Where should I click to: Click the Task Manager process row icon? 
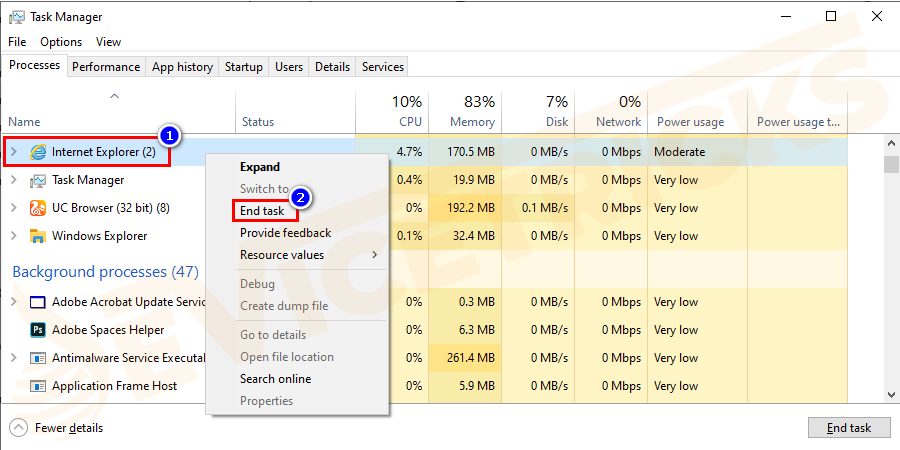point(38,180)
